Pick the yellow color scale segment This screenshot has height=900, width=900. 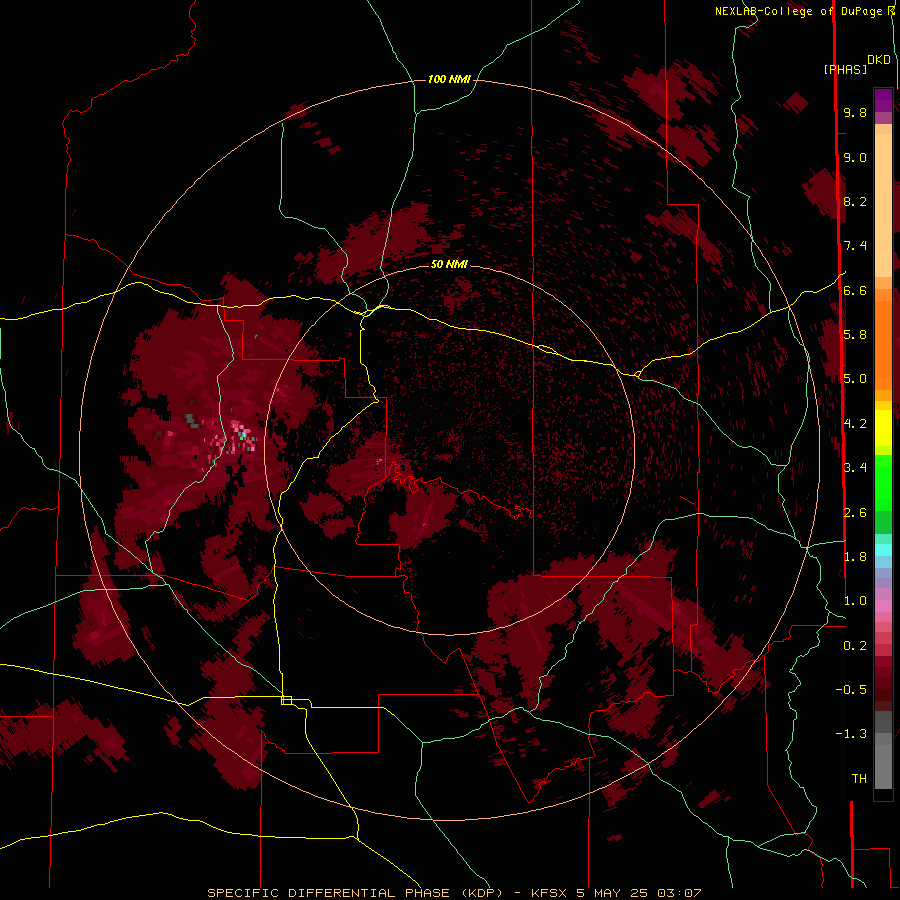click(x=883, y=428)
